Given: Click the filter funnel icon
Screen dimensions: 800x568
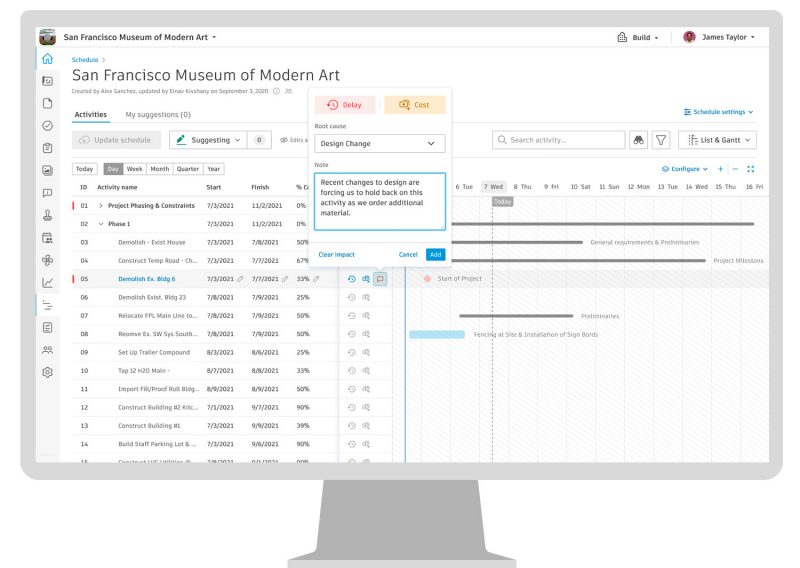Looking at the screenshot, I should point(661,140).
